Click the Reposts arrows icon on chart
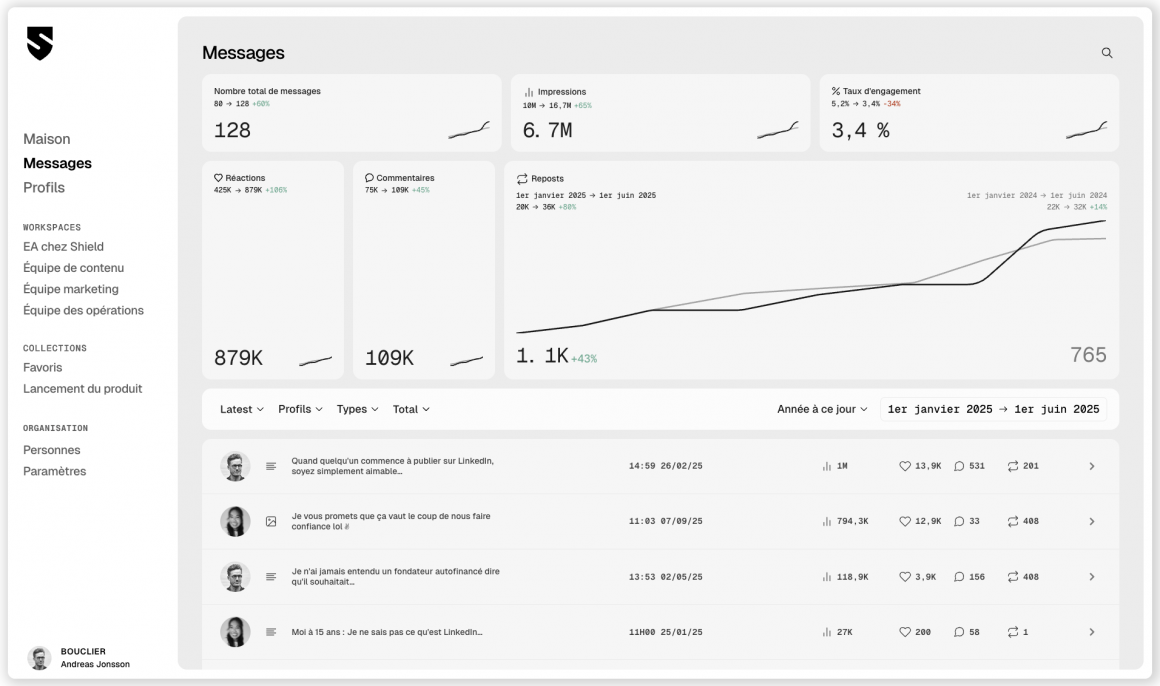 521,179
